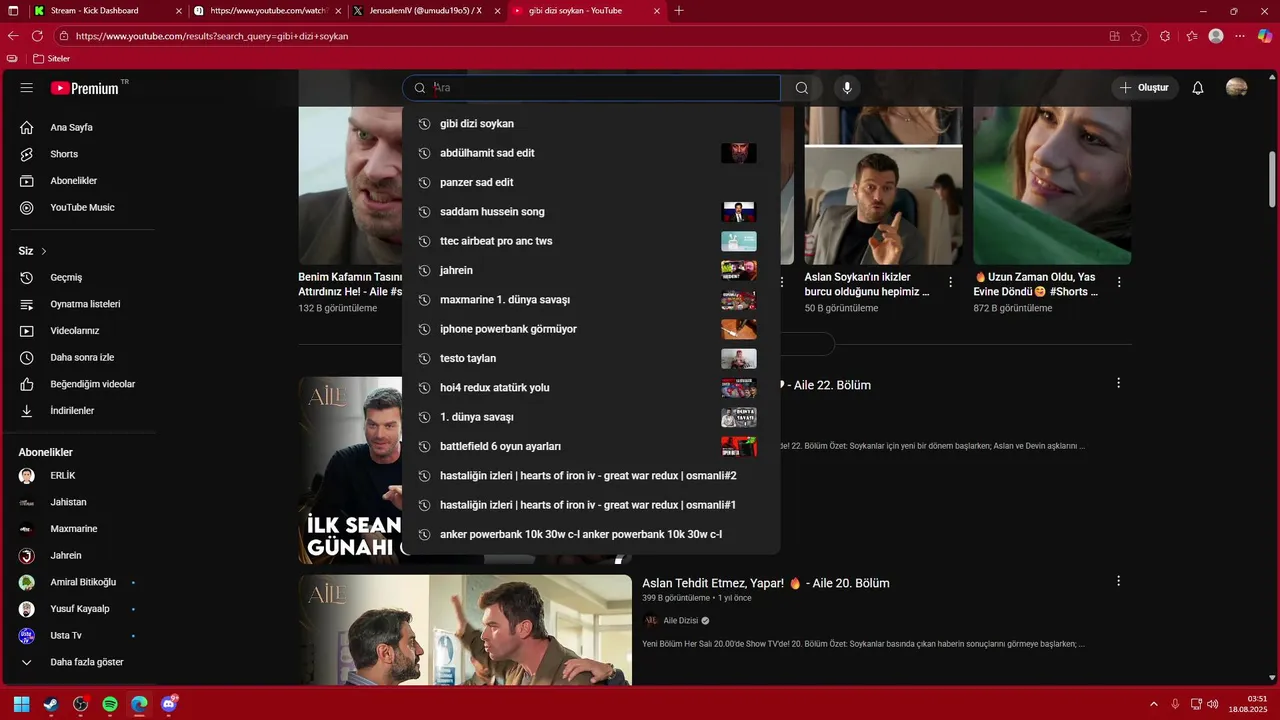This screenshot has width=1280, height=720.
Task: Click the Oluştur create button
Action: pos(1145,88)
